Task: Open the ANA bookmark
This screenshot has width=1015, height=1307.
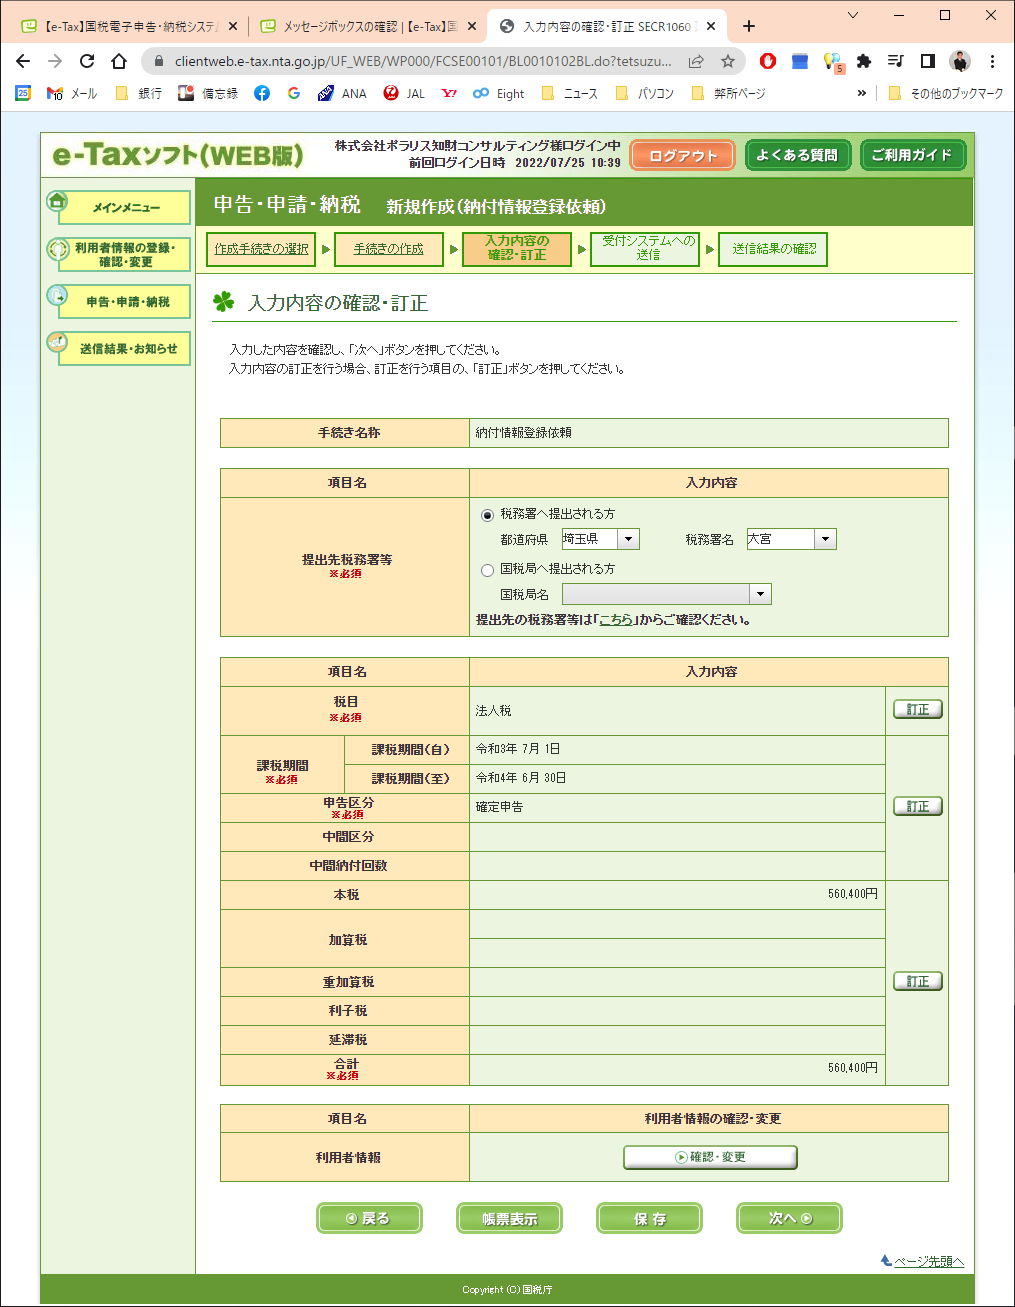Action: pyautogui.click(x=342, y=93)
